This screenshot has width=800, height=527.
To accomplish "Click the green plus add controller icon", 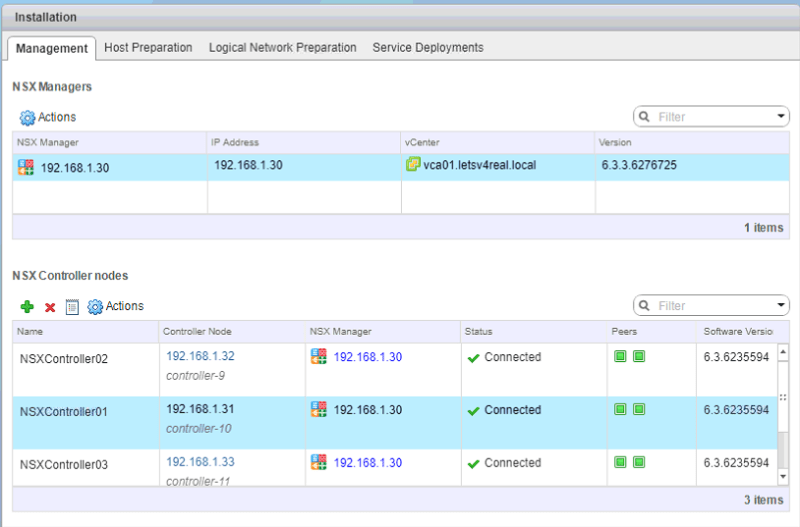I will (27, 307).
